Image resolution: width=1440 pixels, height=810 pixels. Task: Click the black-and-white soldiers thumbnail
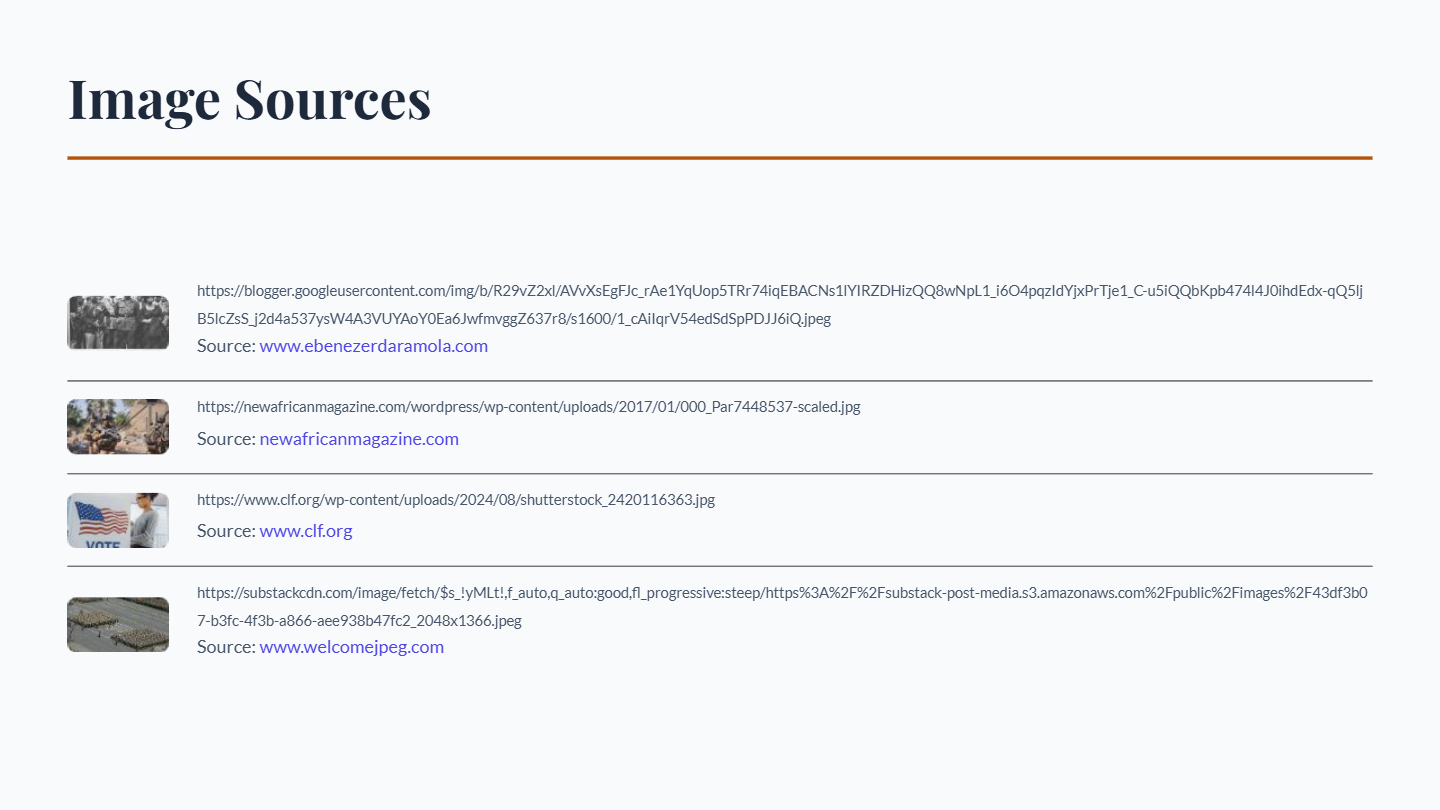(x=118, y=323)
